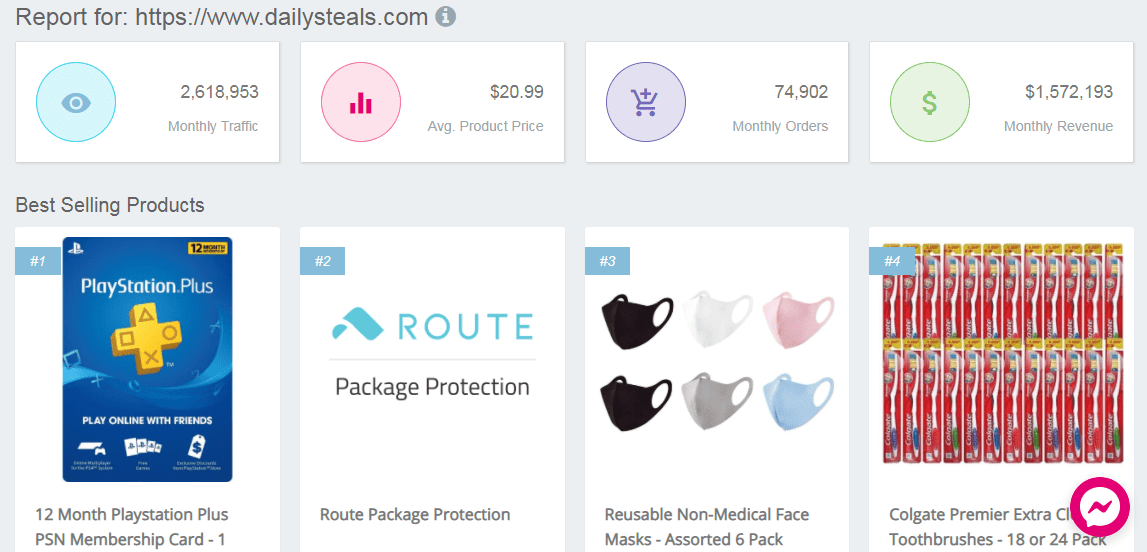The height and width of the screenshot is (552, 1147).
Task: Click the shopping cart Monthly Orders icon
Action: [x=645, y=102]
